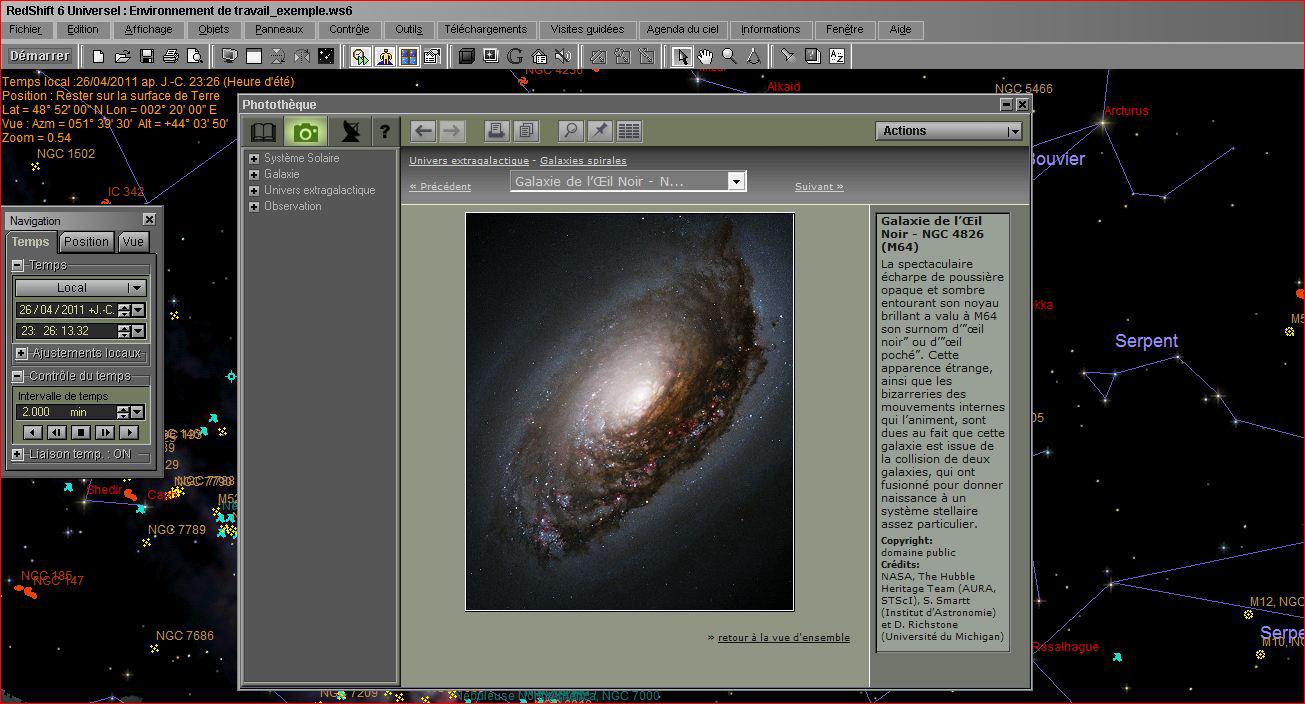Expand the Système Solaire tree node
This screenshot has width=1305, height=704.
(x=254, y=159)
